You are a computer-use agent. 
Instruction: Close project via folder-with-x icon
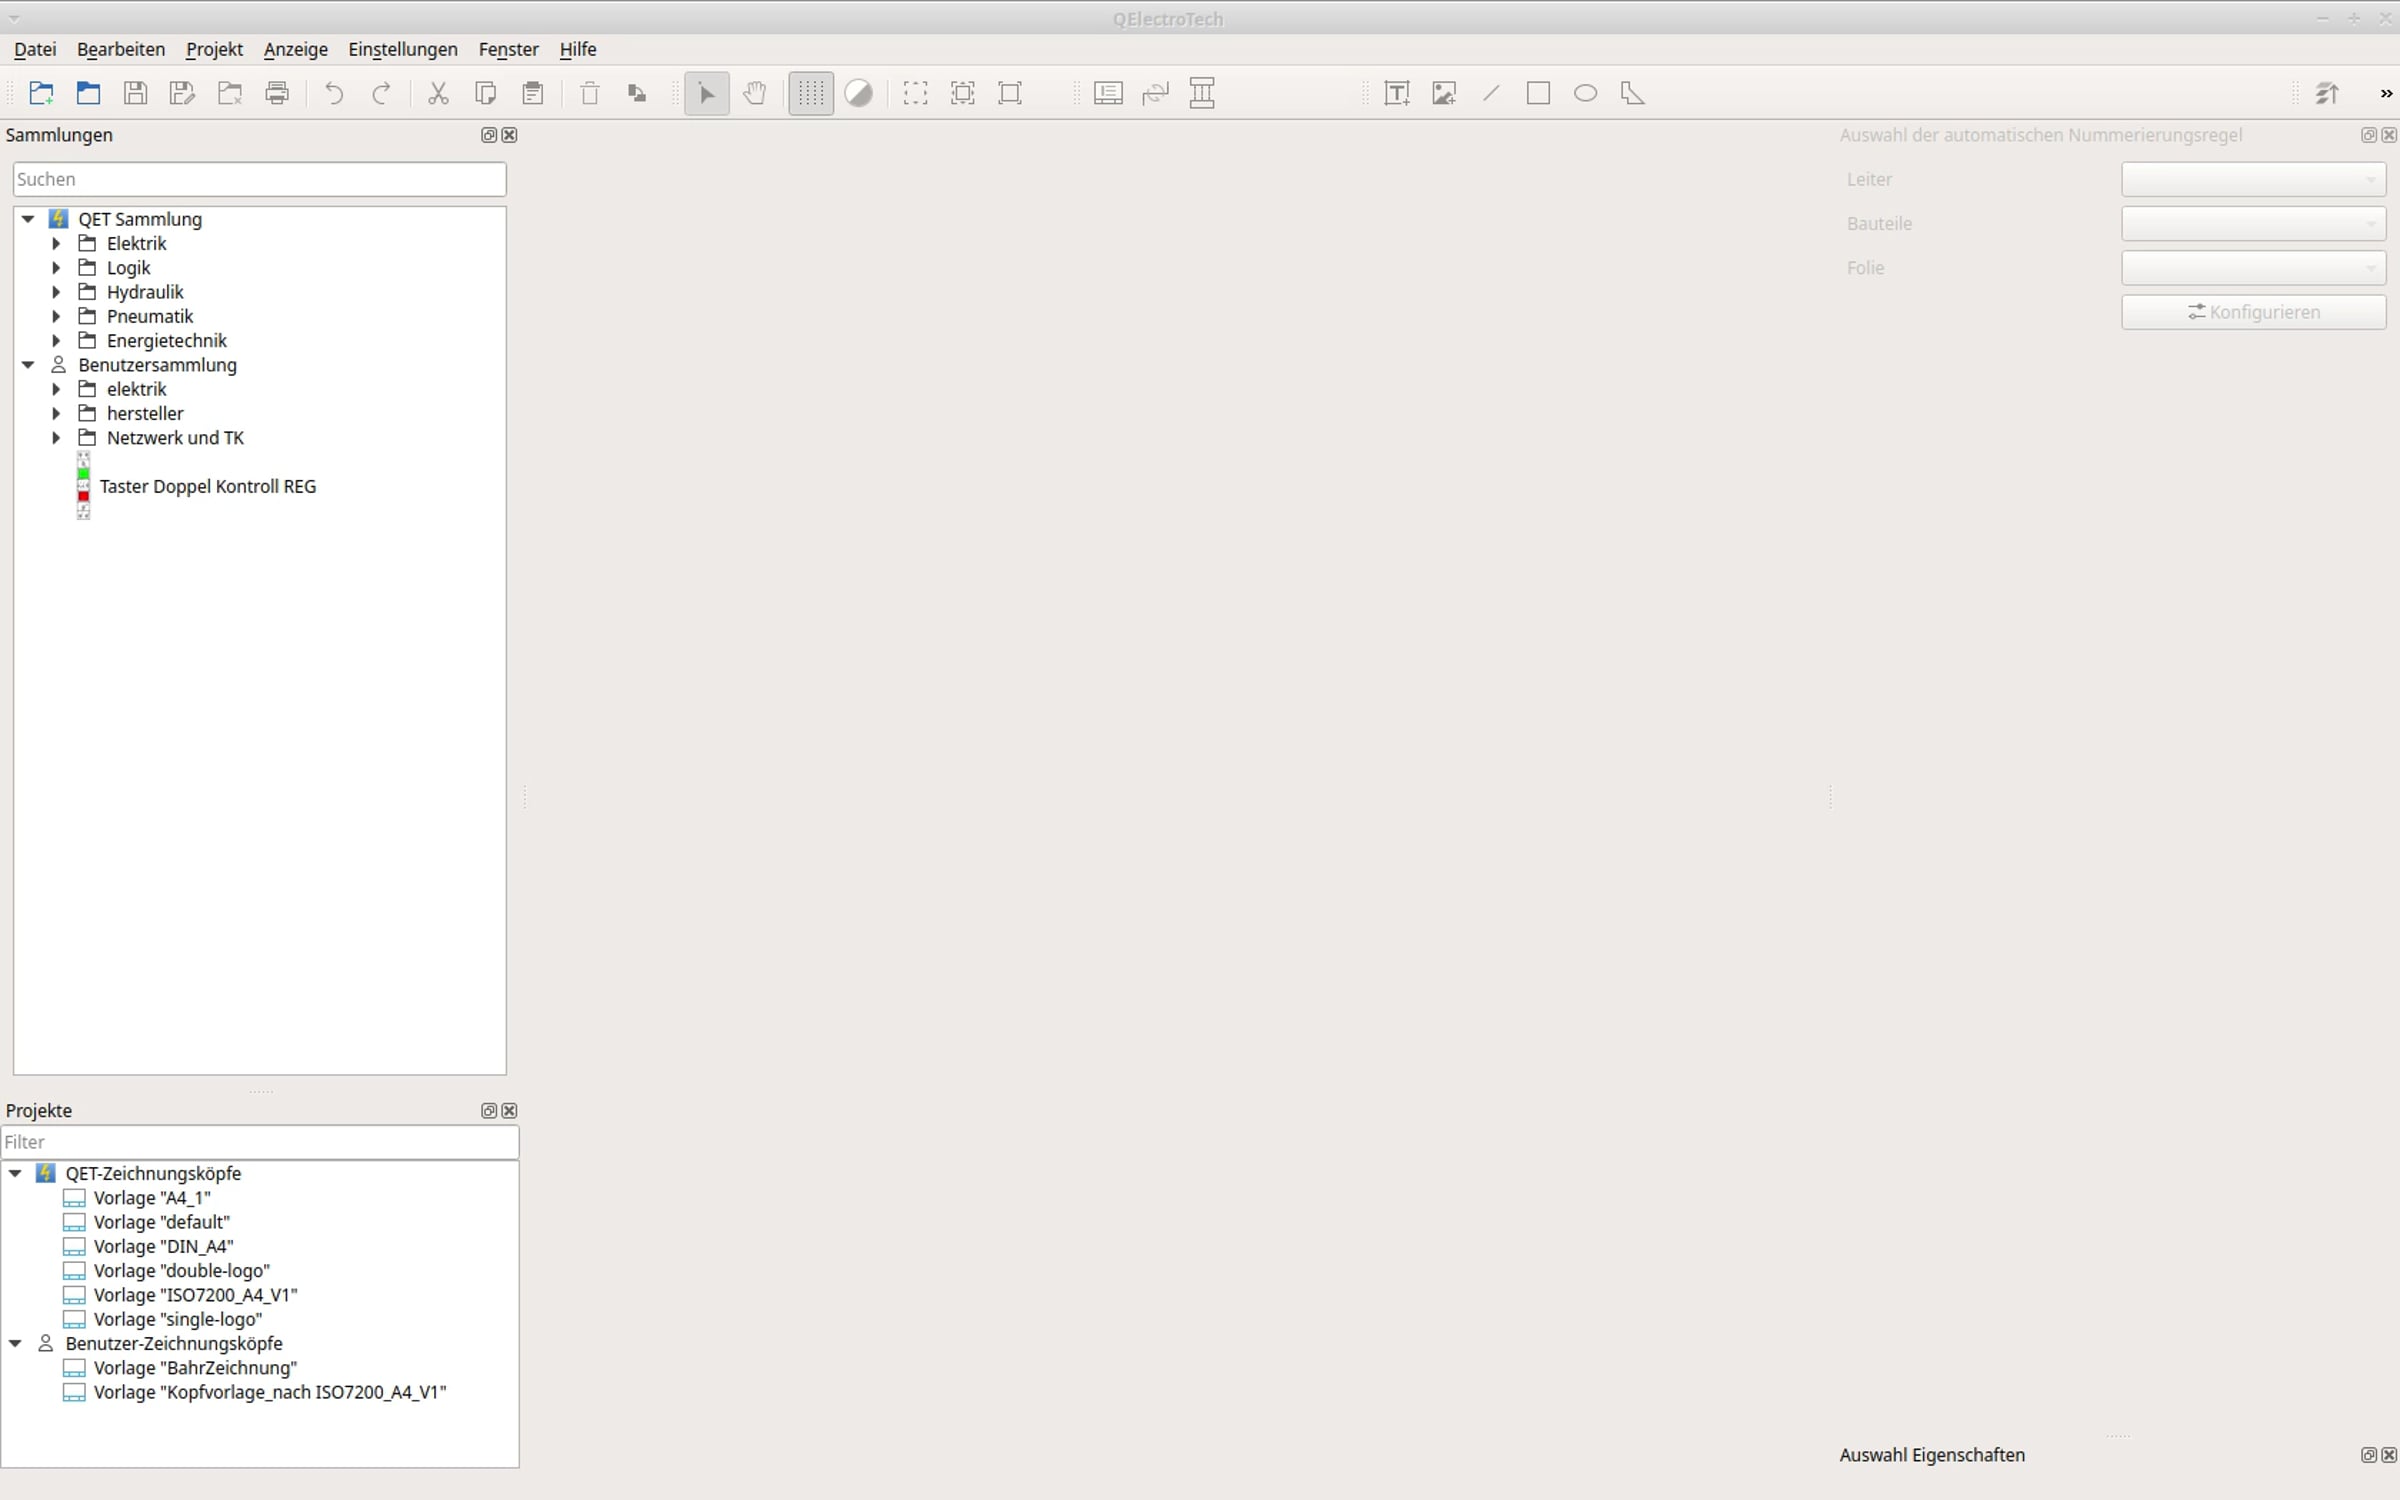point(230,93)
